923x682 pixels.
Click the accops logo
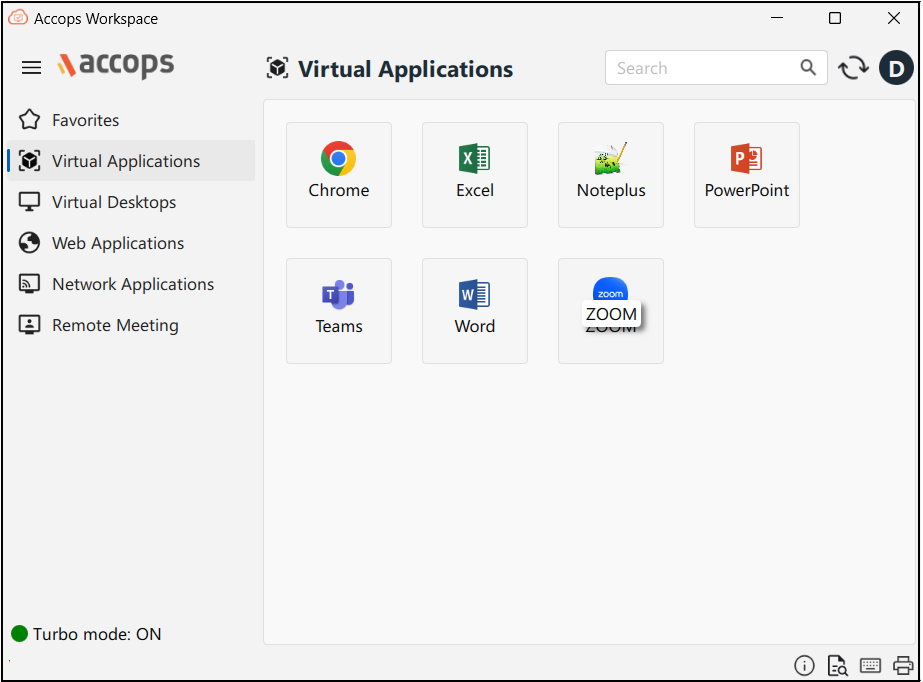[115, 65]
